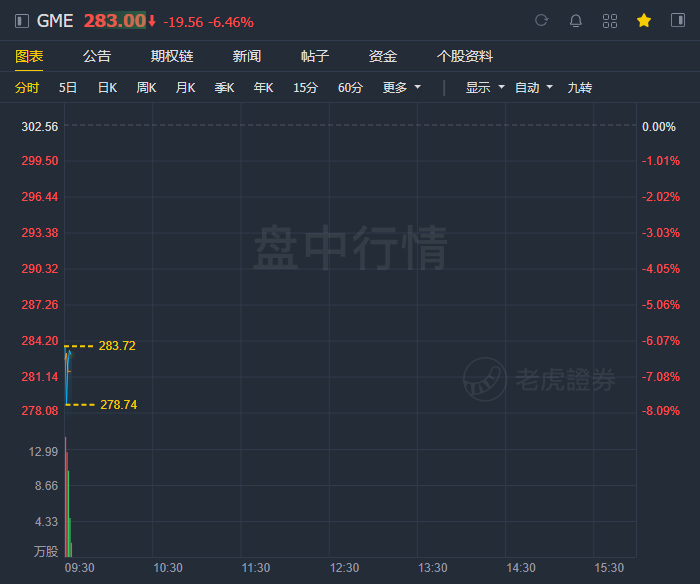Viewport: 700px width, 584px height.
Task: Select the 分时 intraday chart period
Action: click(x=27, y=88)
